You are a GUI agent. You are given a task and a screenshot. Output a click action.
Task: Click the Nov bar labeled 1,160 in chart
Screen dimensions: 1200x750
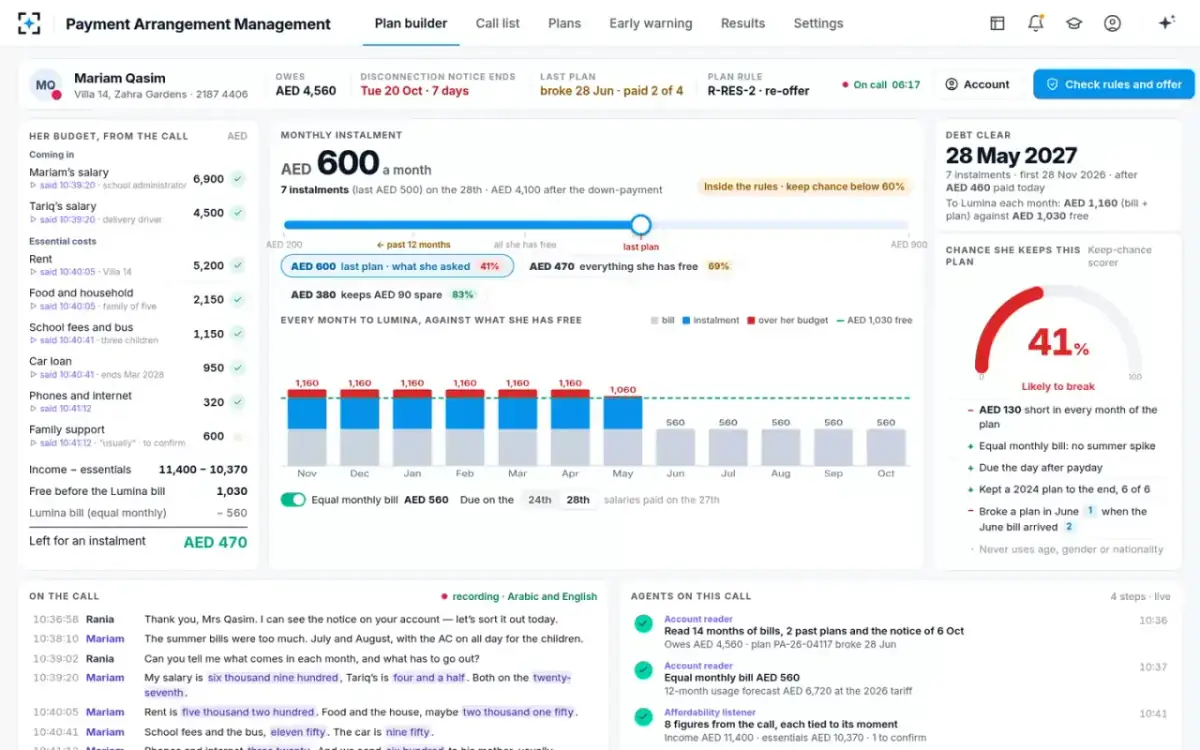(307, 427)
